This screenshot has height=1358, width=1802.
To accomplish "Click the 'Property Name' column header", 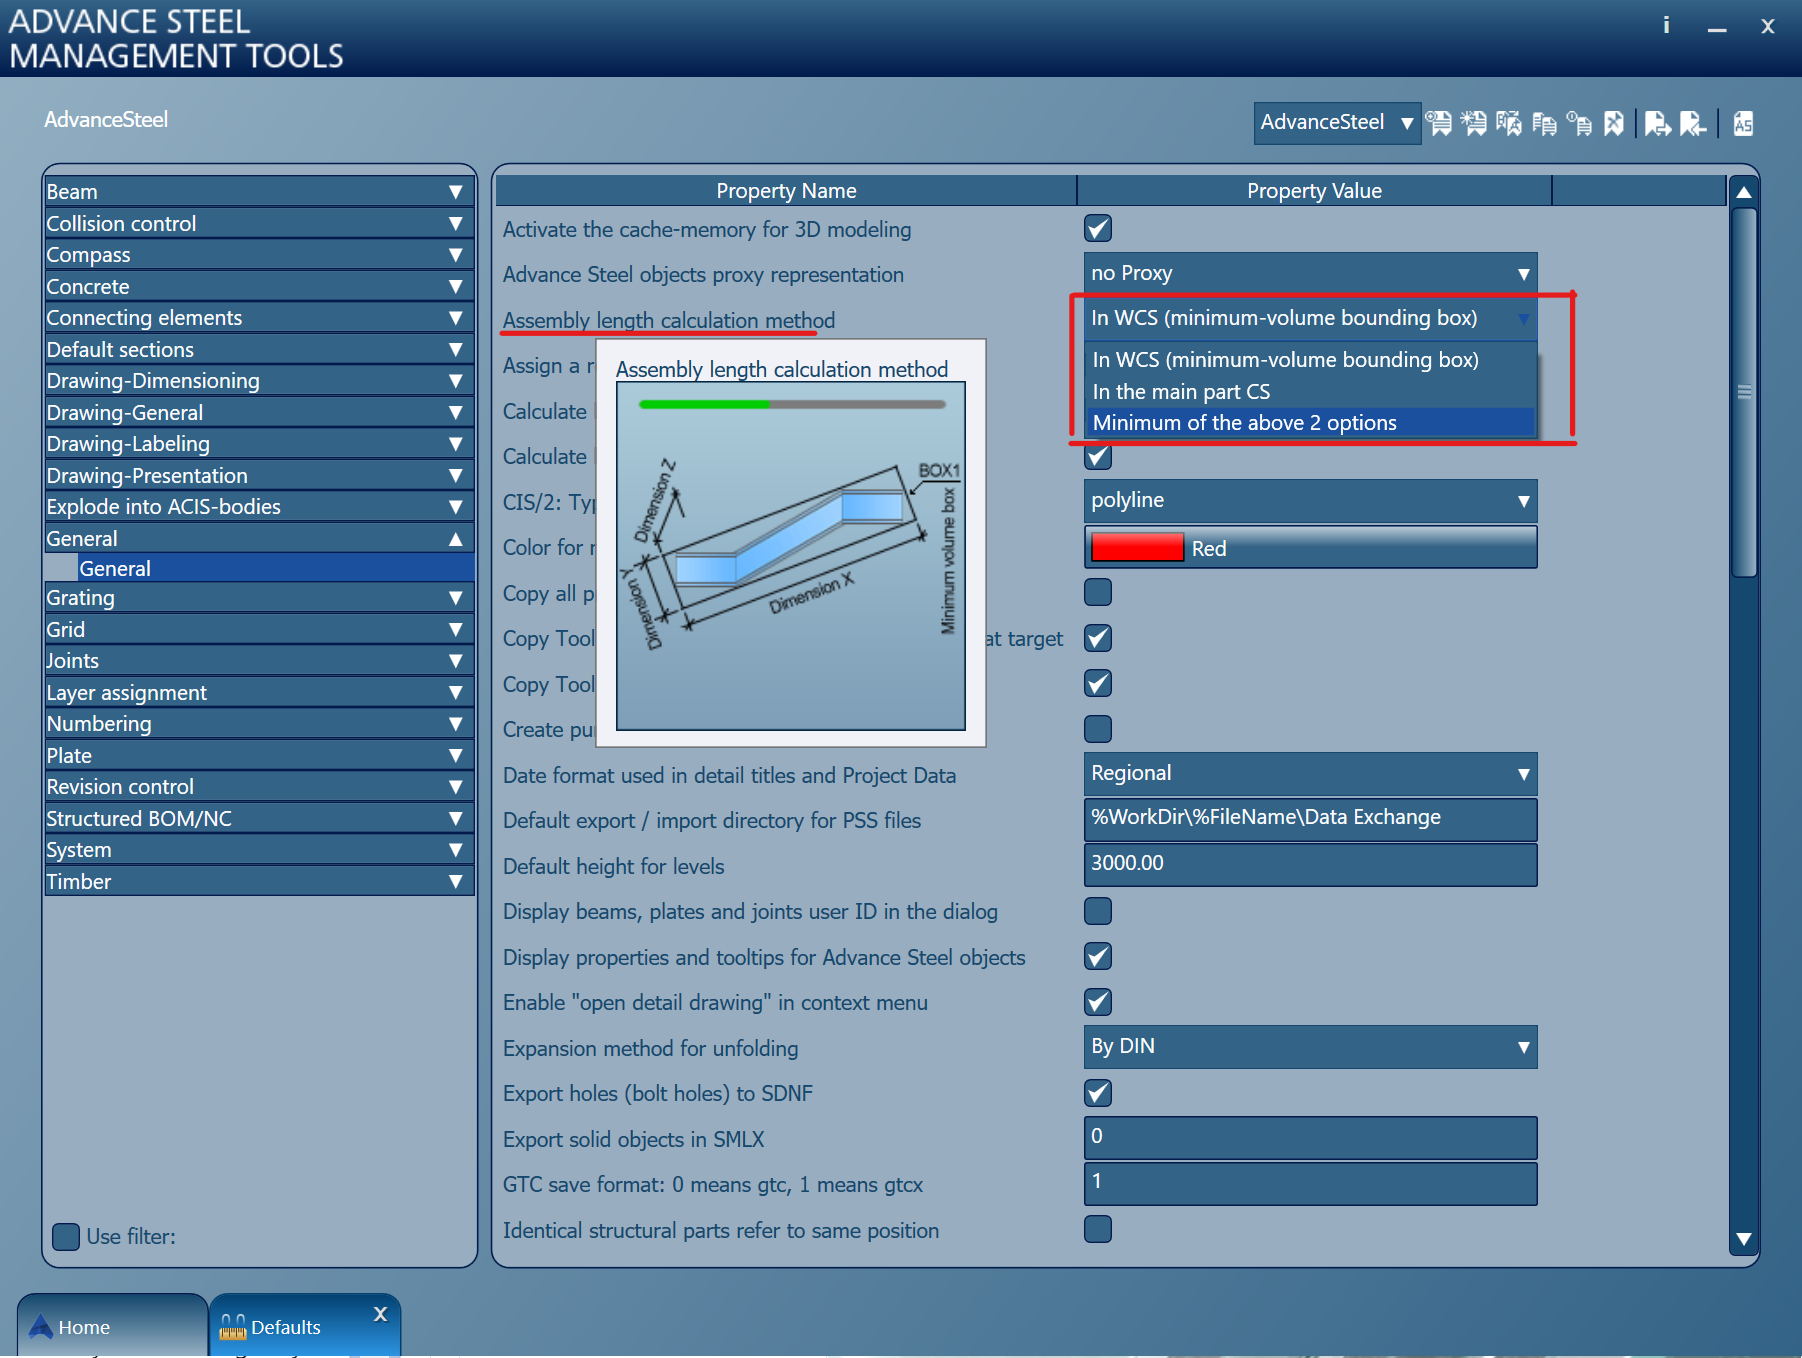I will click(786, 191).
